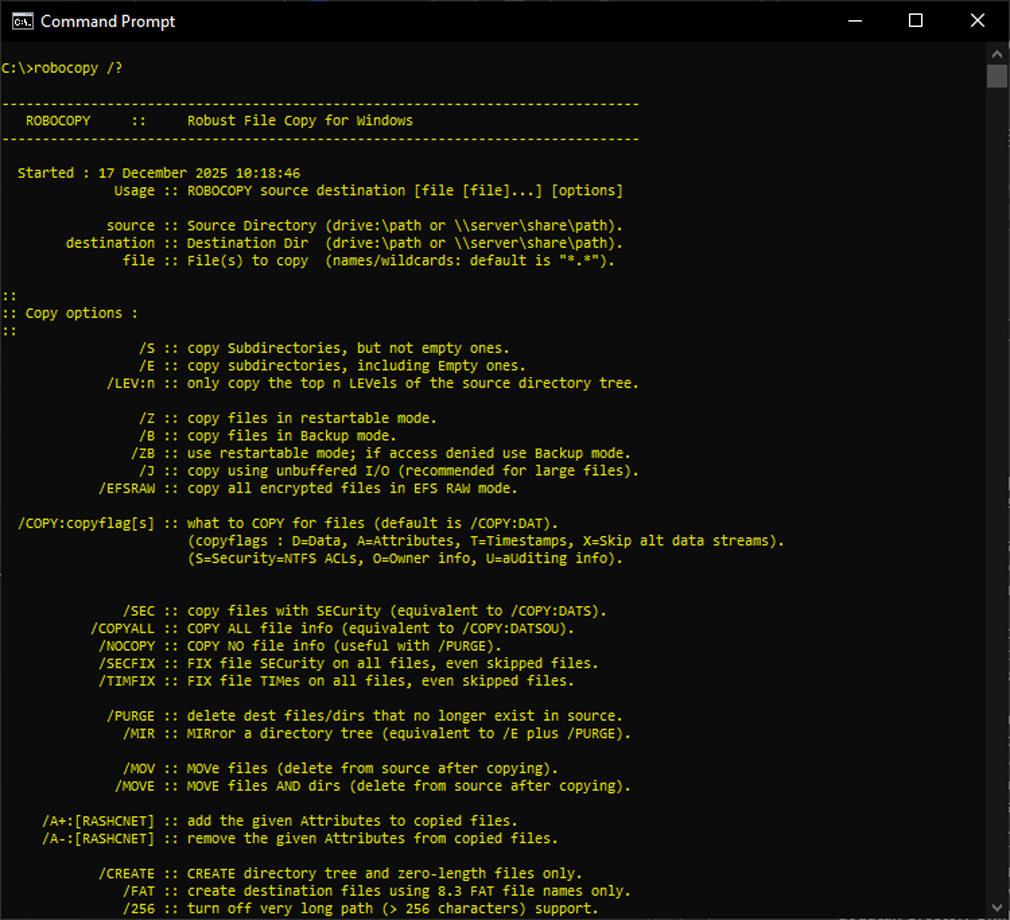Click the '/CREATE' directory tree line

point(330,873)
